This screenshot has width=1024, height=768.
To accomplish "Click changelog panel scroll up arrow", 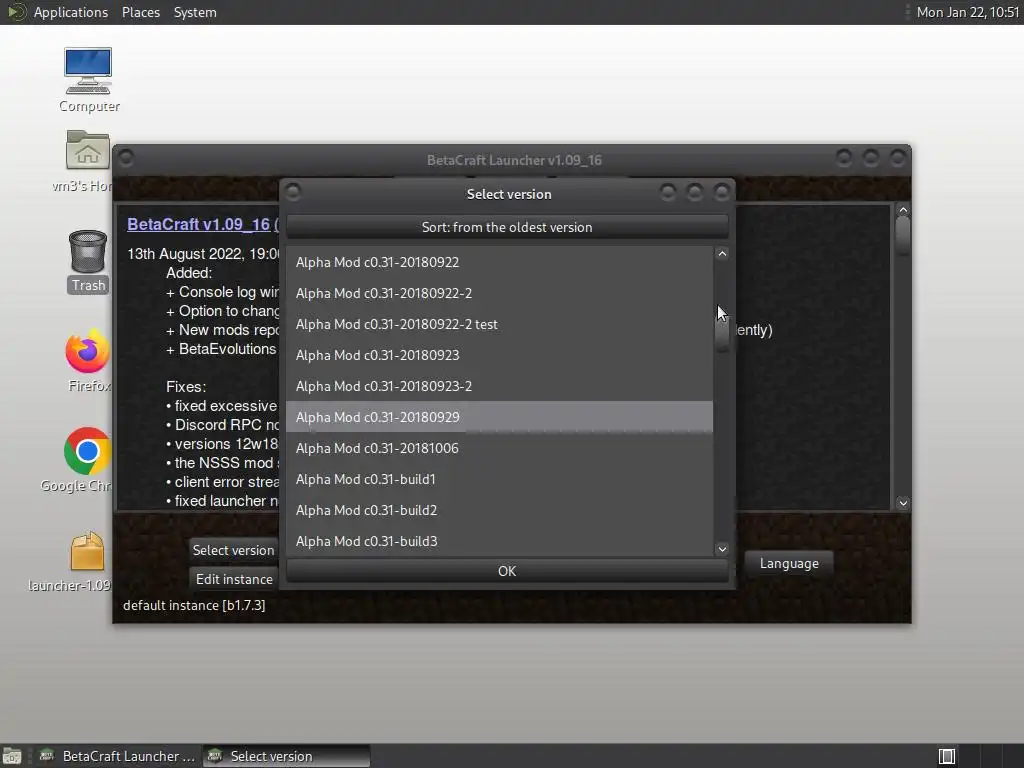I will coord(903,210).
